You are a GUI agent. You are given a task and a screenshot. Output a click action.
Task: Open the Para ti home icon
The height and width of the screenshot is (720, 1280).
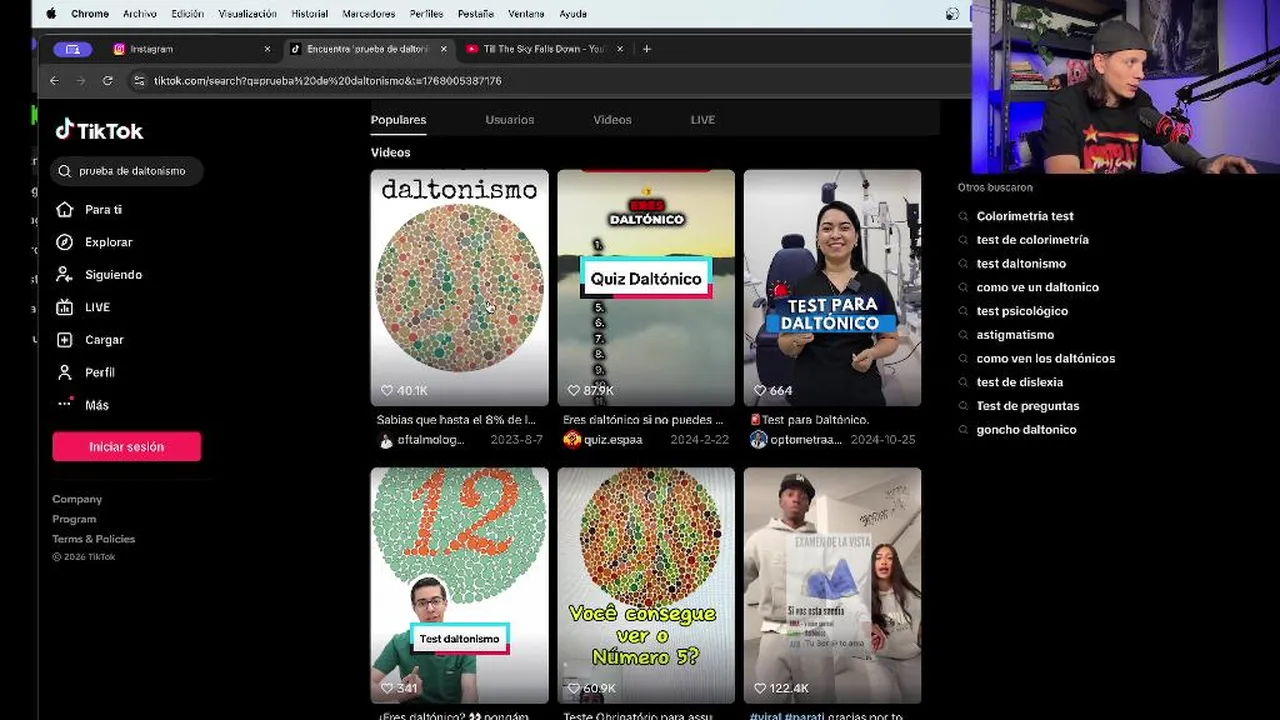(x=65, y=209)
